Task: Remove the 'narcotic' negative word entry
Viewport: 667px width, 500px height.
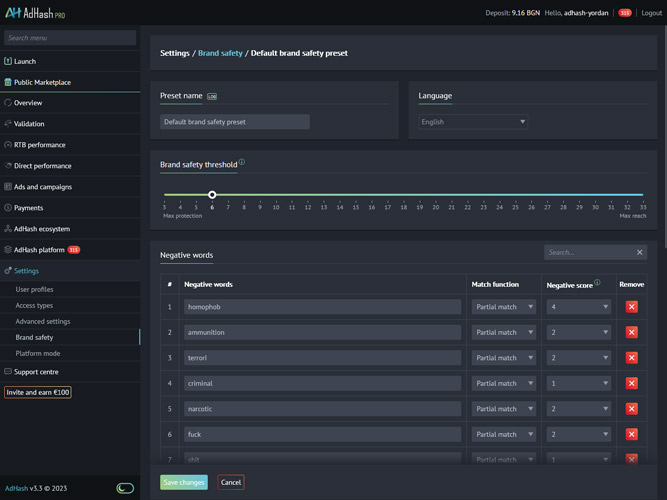Action: [x=631, y=408]
